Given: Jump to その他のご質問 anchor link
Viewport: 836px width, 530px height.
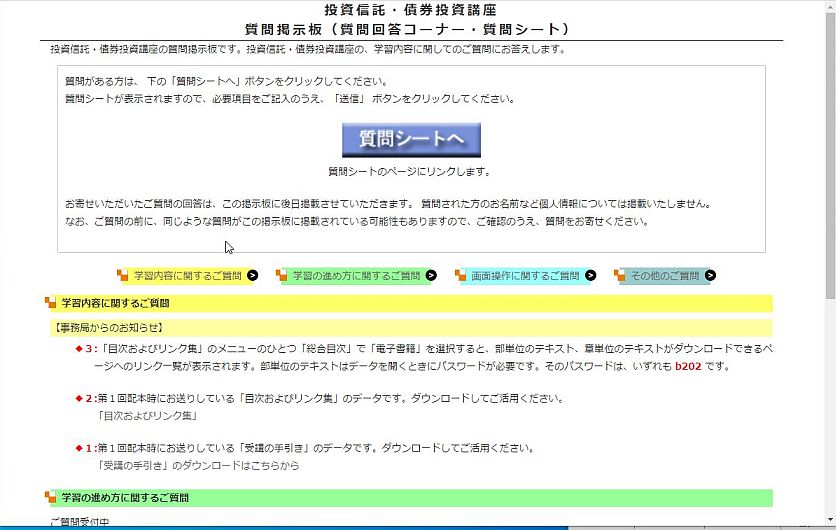Looking at the screenshot, I should [x=665, y=276].
